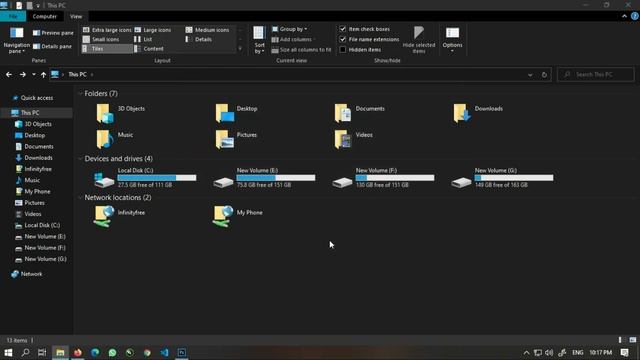The width and height of the screenshot is (640, 360).
Task: Select Small icons layout
Action: coord(101,39)
